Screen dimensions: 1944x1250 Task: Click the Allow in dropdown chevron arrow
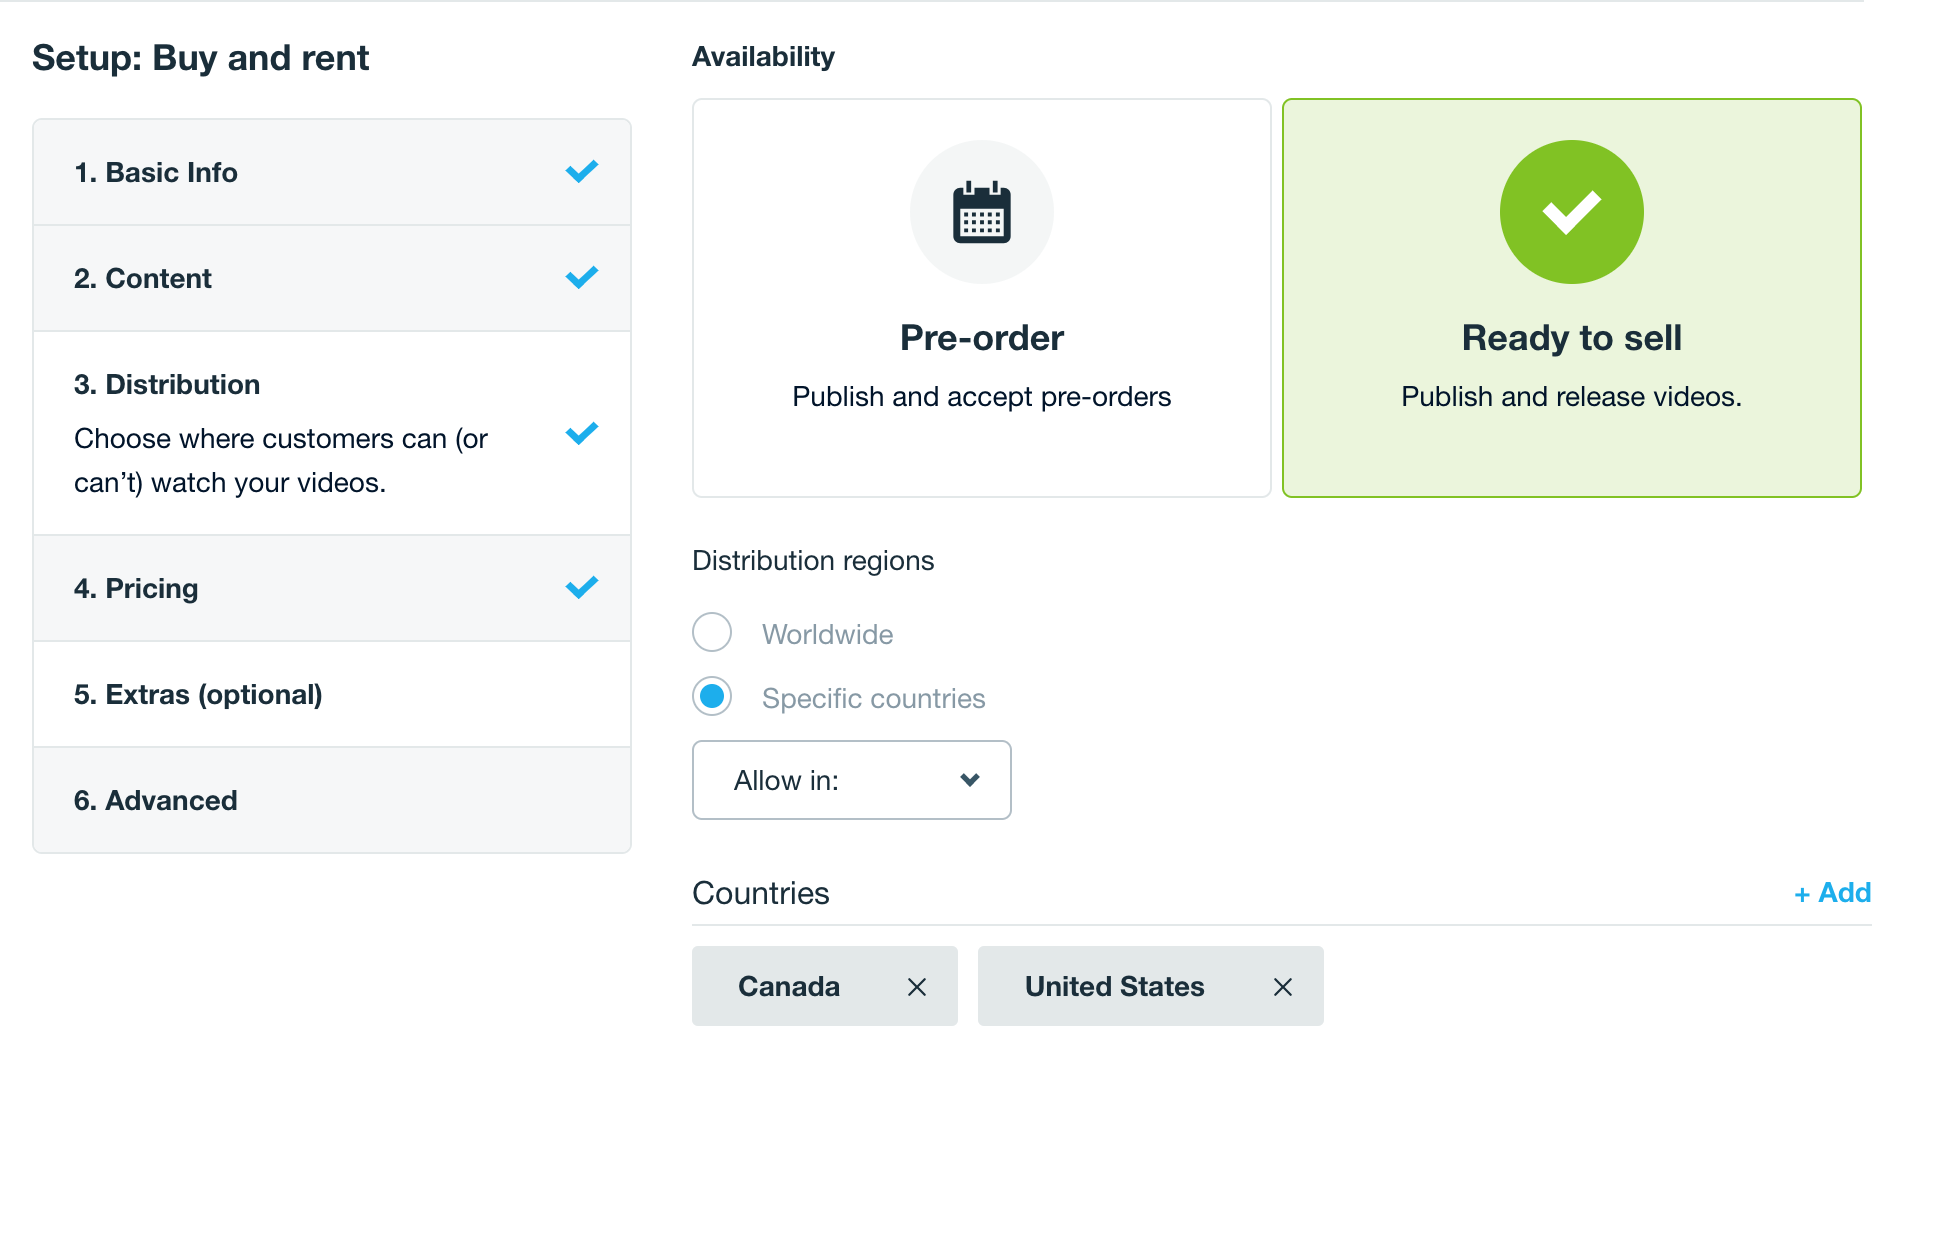point(969,780)
